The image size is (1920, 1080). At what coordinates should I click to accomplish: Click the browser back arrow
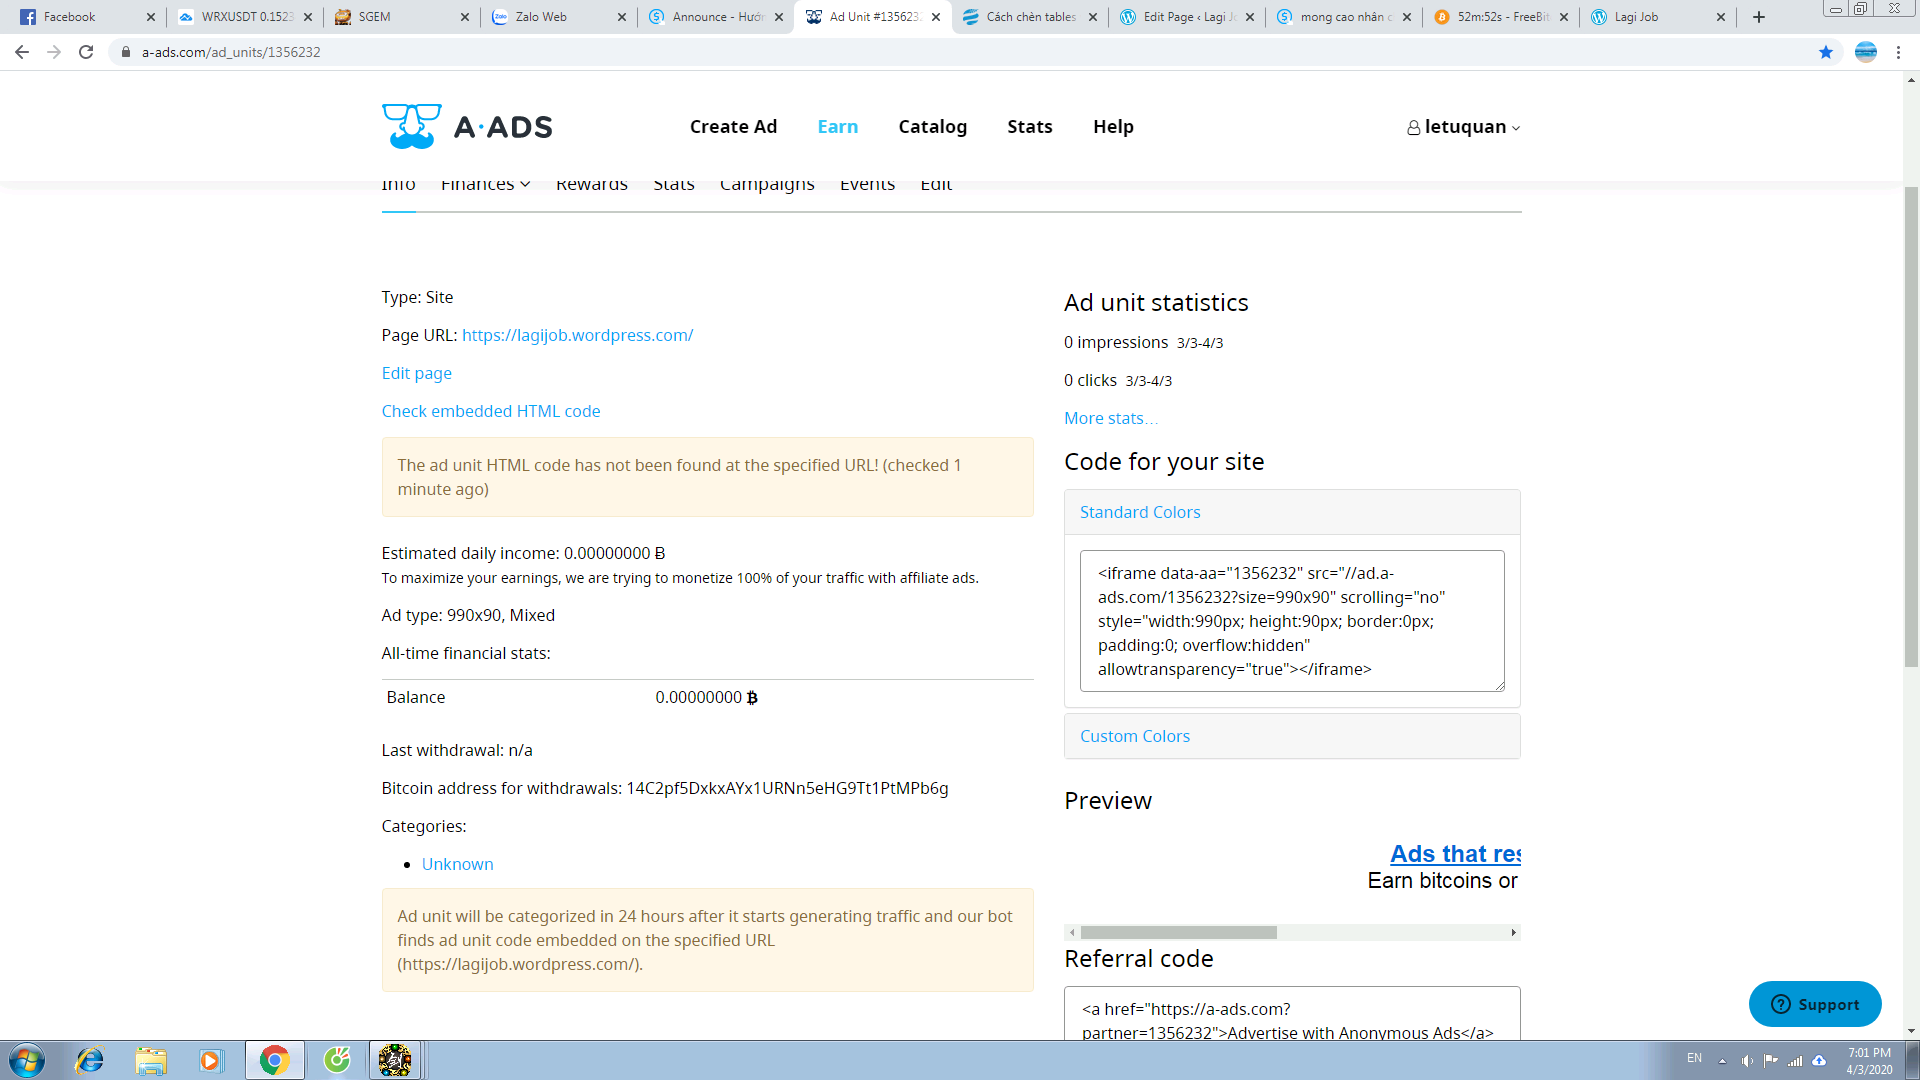(x=22, y=52)
